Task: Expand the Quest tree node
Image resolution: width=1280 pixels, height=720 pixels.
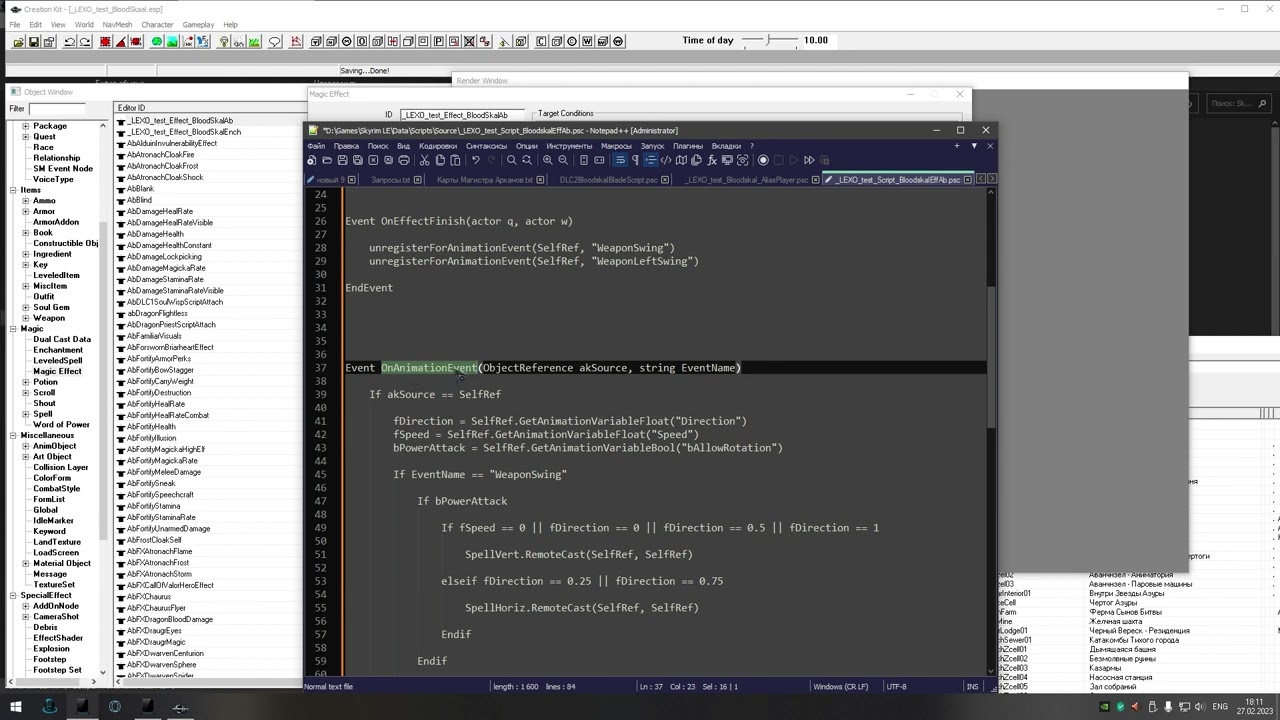Action: (25, 137)
